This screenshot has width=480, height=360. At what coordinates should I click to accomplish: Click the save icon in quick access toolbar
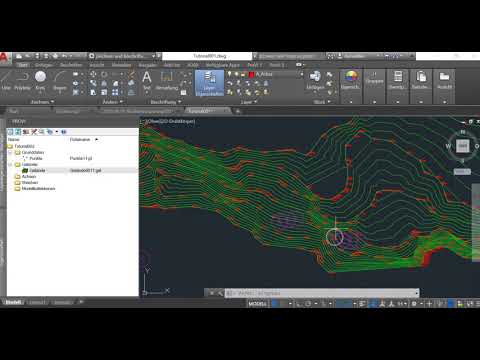[x=37, y=56]
